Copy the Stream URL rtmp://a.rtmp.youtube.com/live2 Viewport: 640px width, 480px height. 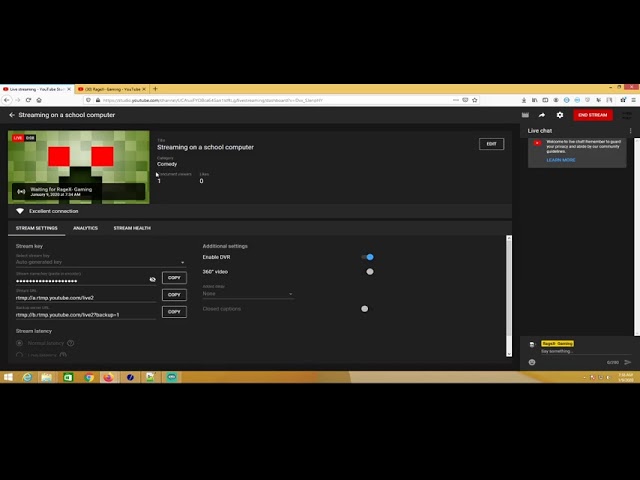[174, 295]
